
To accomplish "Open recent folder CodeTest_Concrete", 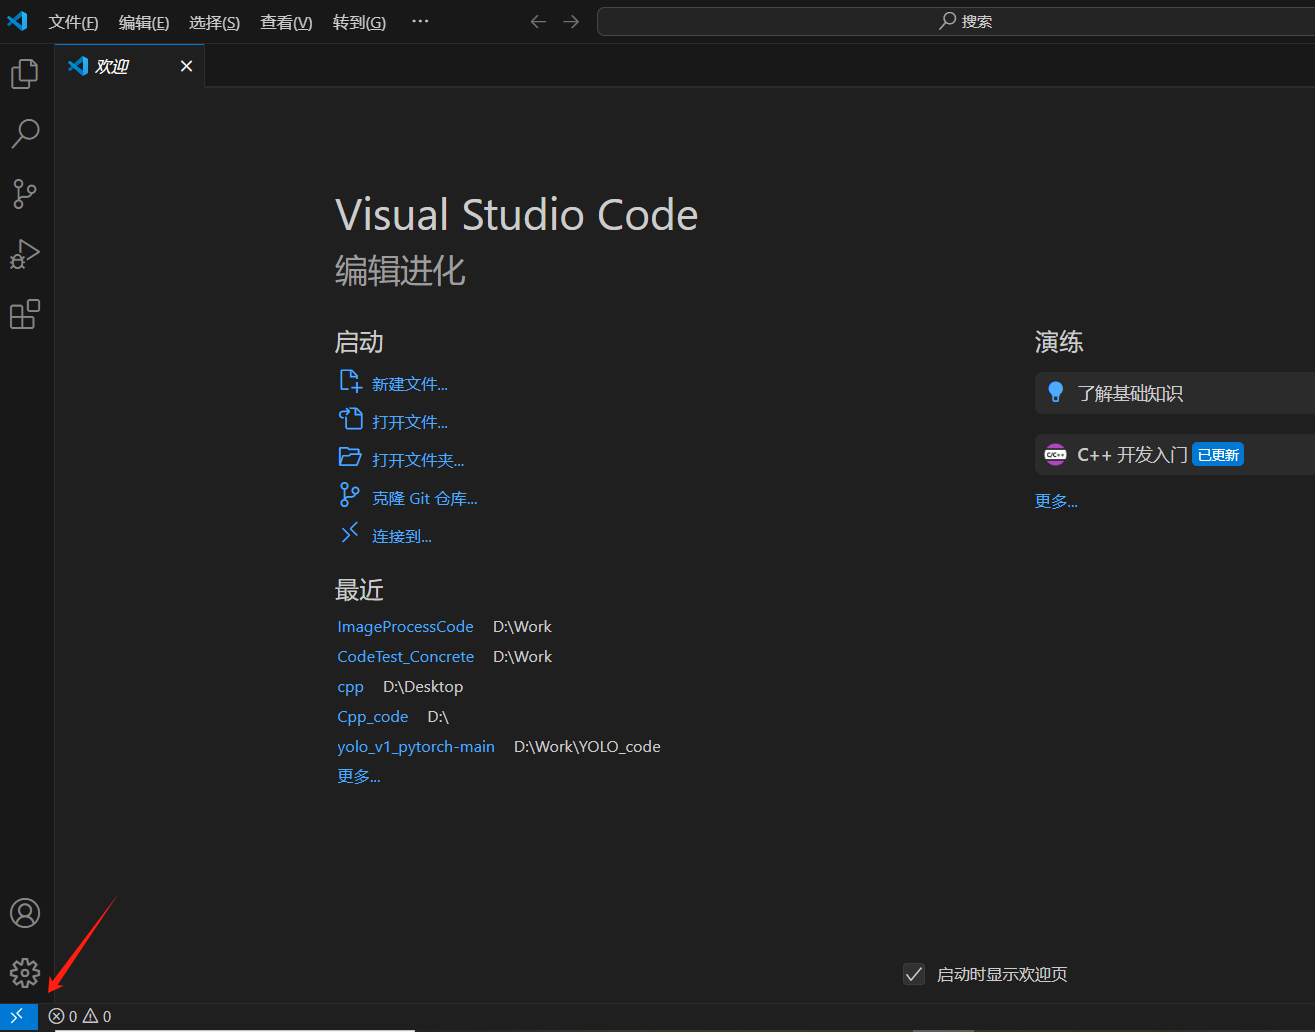I will 406,657.
